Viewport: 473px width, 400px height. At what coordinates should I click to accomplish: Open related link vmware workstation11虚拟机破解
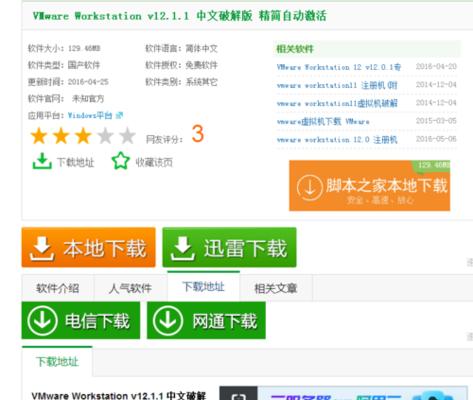tap(337, 103)
